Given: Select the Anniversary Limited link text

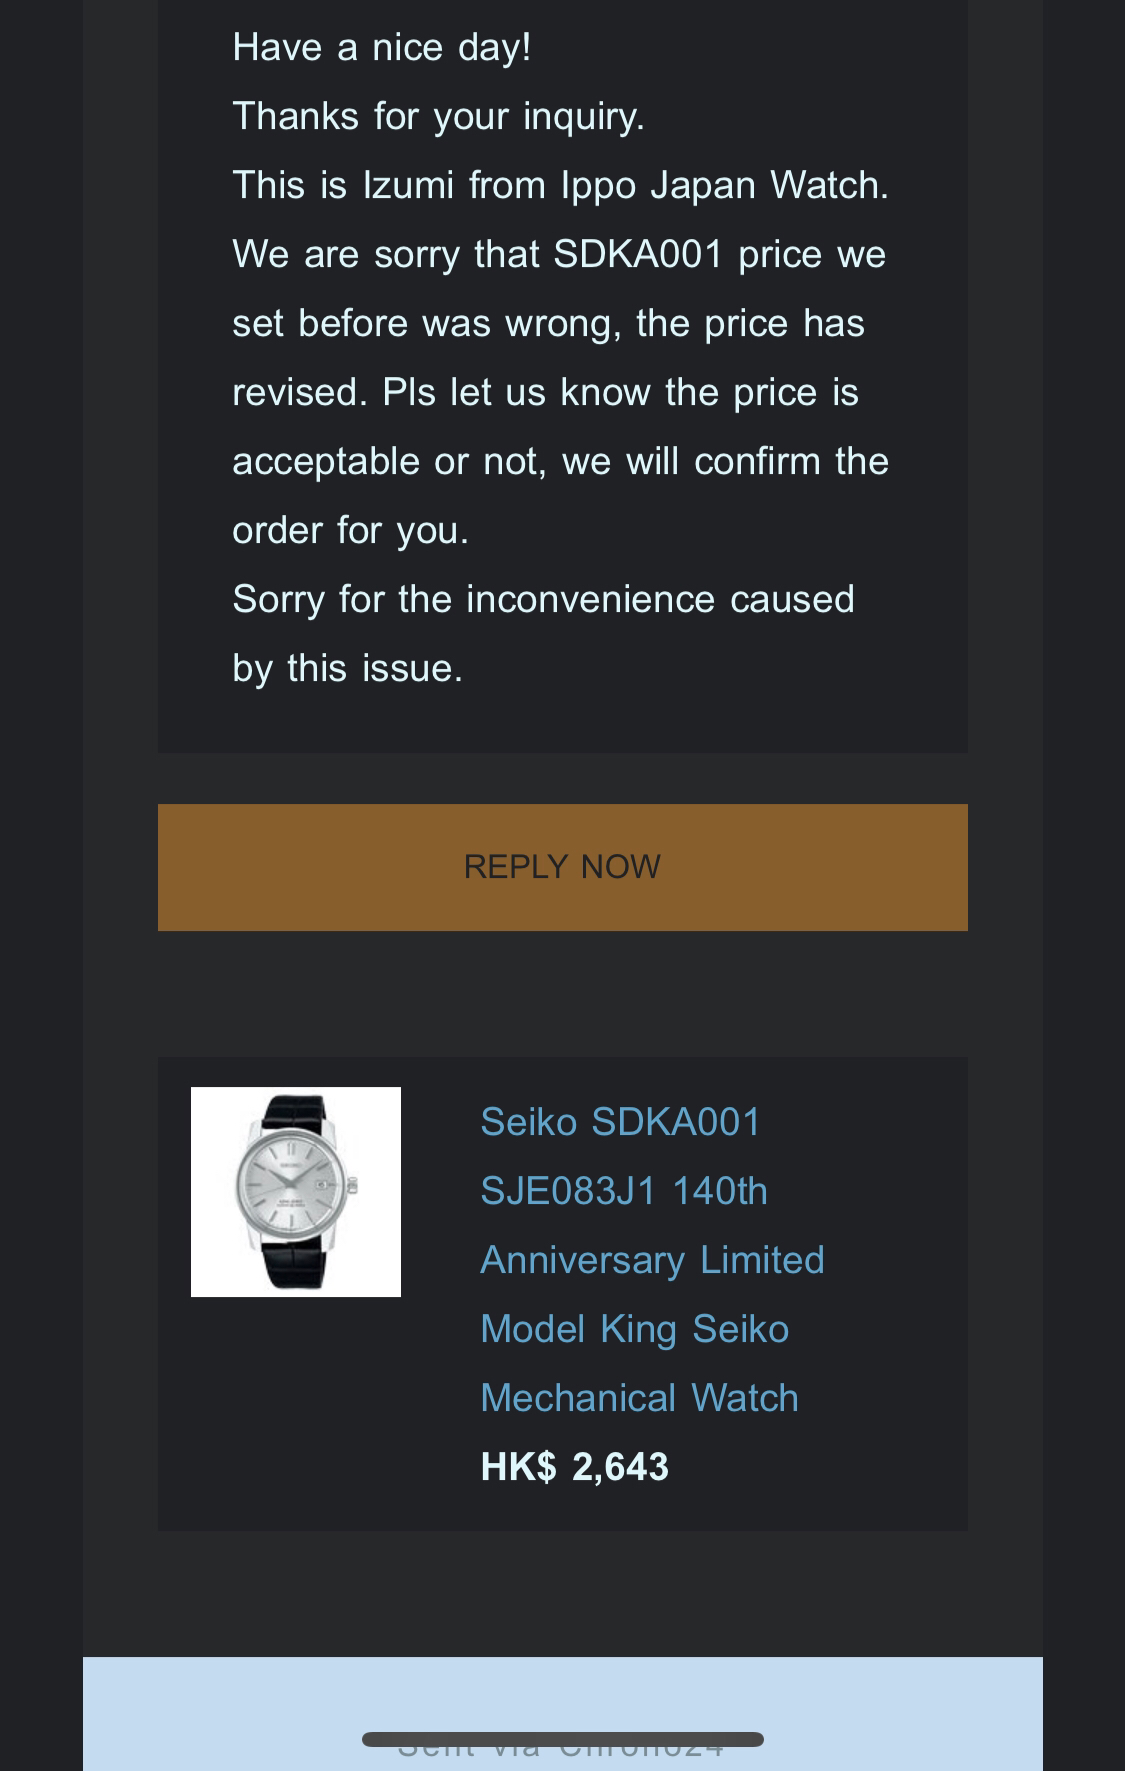Looking at the screenshot, I should click(652, 1260).
